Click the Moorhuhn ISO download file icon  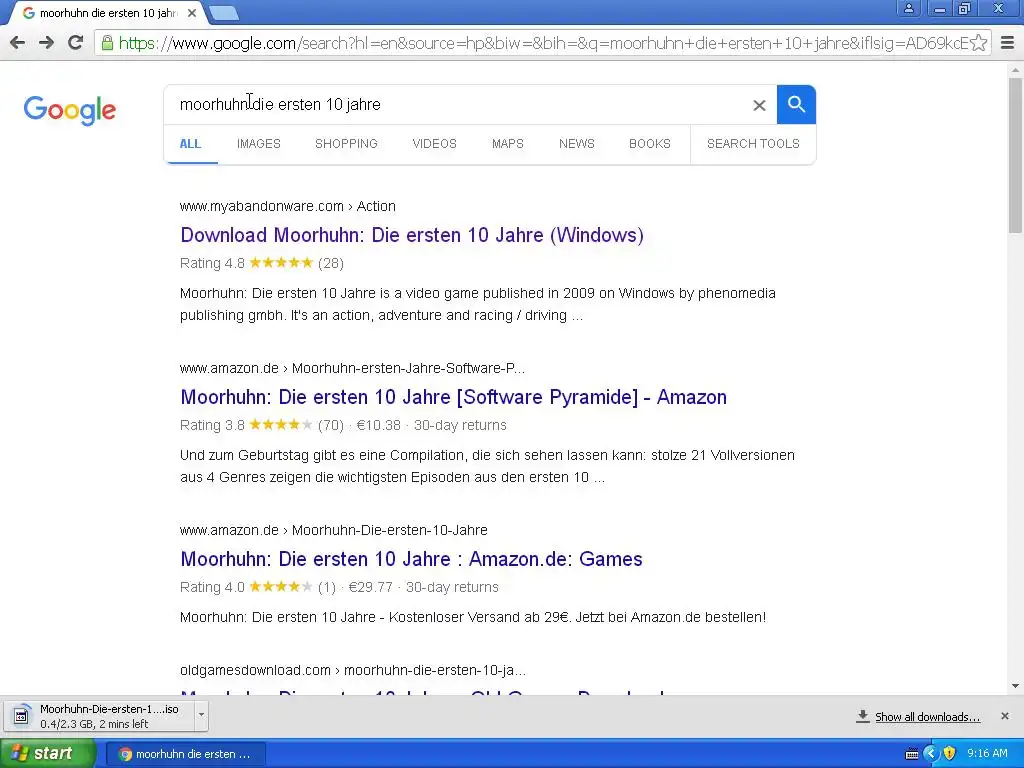21,716
